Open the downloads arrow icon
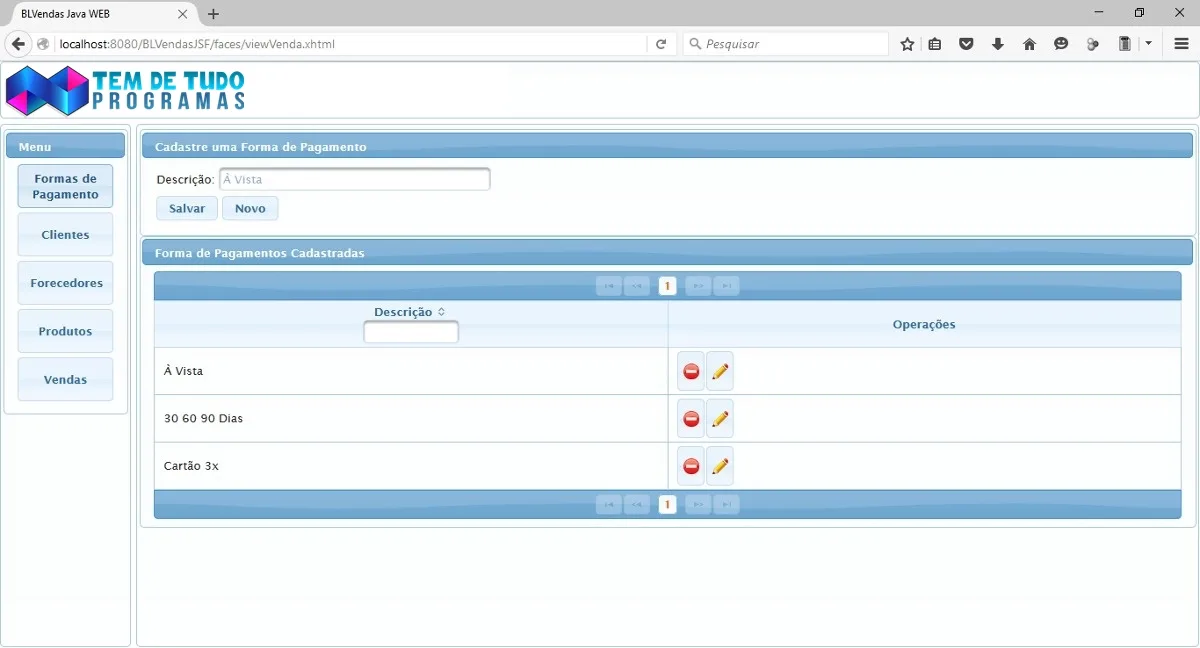 998,44
